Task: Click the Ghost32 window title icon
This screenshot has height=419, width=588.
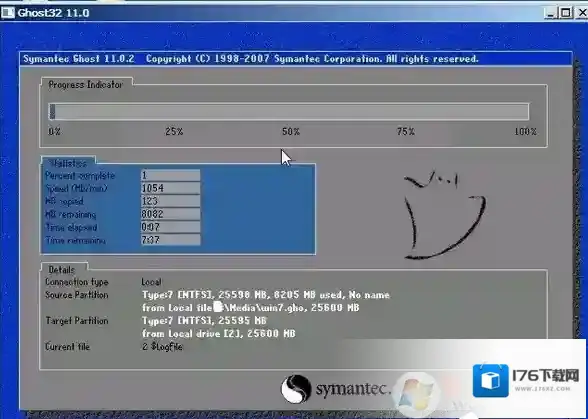Action: click(x=8, y=13)
